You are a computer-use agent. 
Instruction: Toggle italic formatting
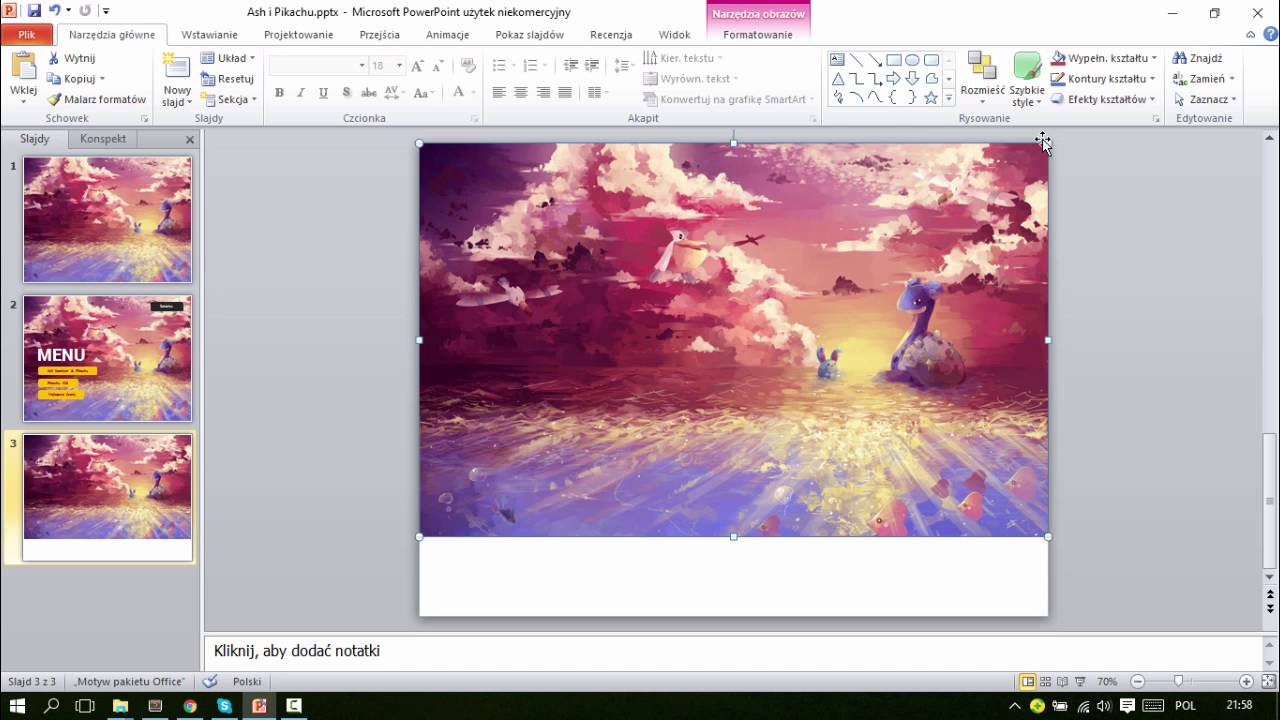click(301, 93)
